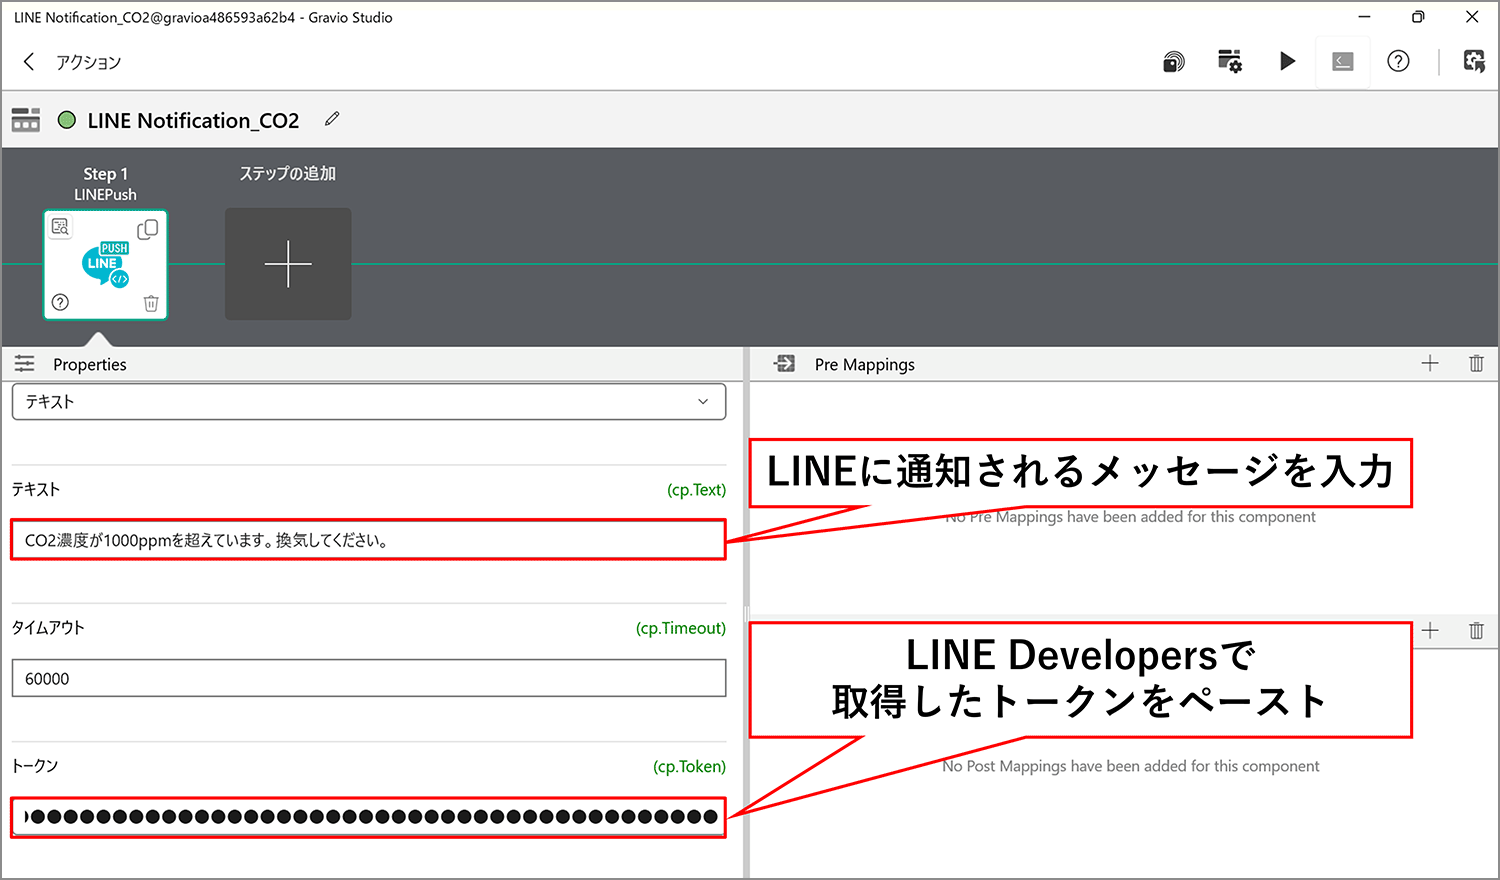The height and width of the screenshot is (880, 1500).
Task: Open the help question mark in the toolbar
Action: (1398, 62)
